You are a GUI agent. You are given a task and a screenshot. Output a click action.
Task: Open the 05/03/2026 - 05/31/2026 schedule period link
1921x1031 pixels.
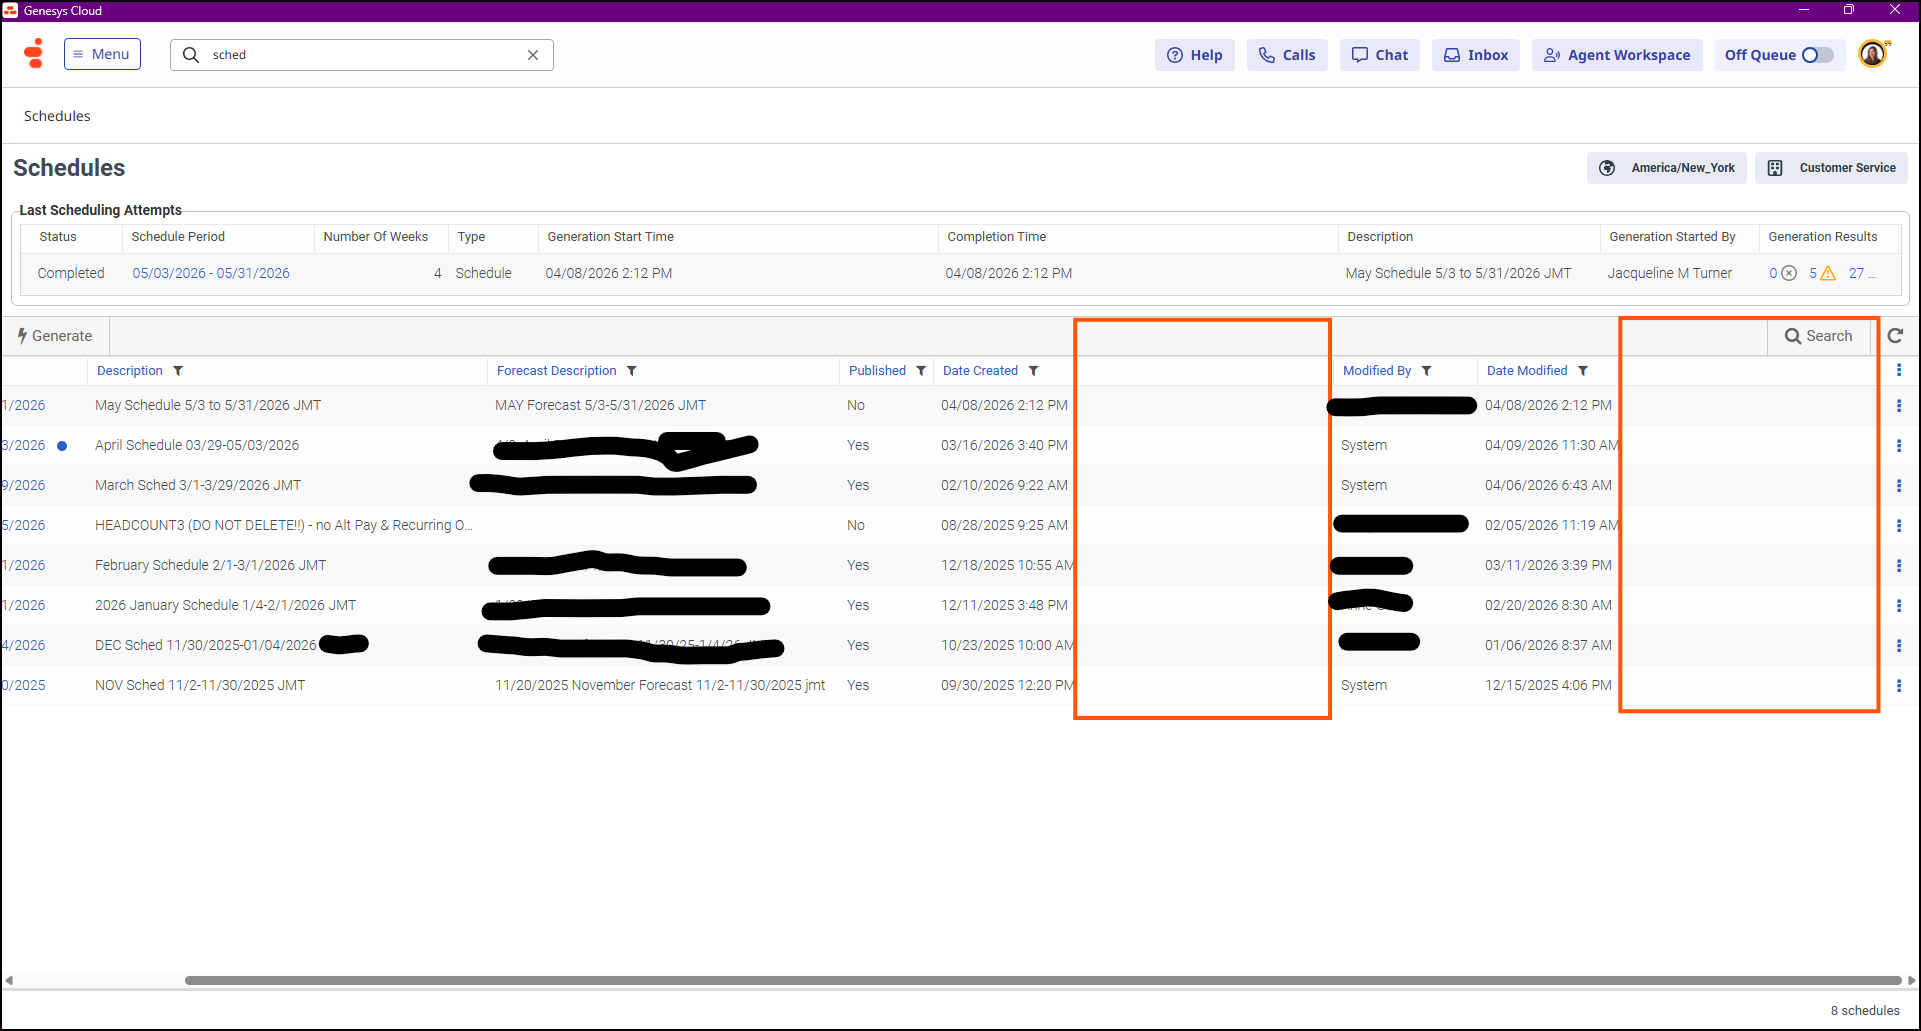[211, 273]
